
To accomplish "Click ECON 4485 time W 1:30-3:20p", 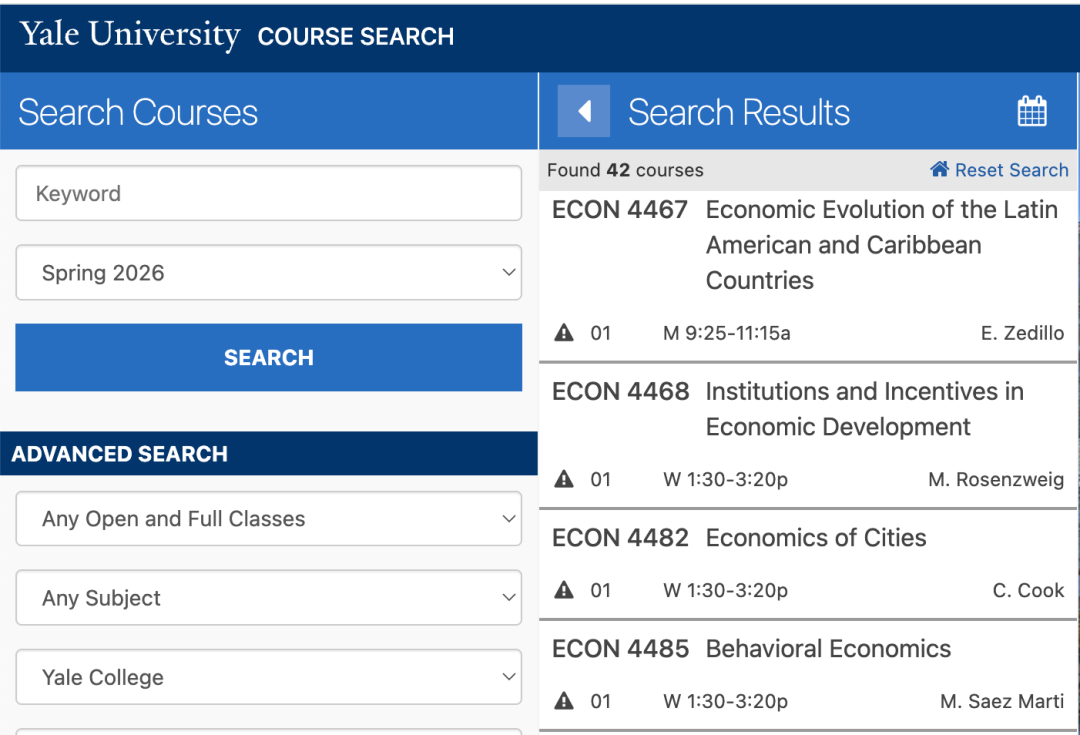I will (725, 701).
